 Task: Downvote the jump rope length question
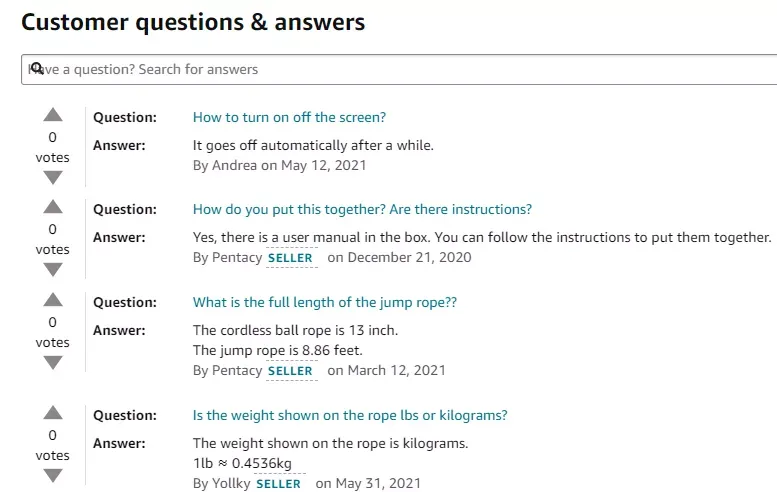coord(53,363)
